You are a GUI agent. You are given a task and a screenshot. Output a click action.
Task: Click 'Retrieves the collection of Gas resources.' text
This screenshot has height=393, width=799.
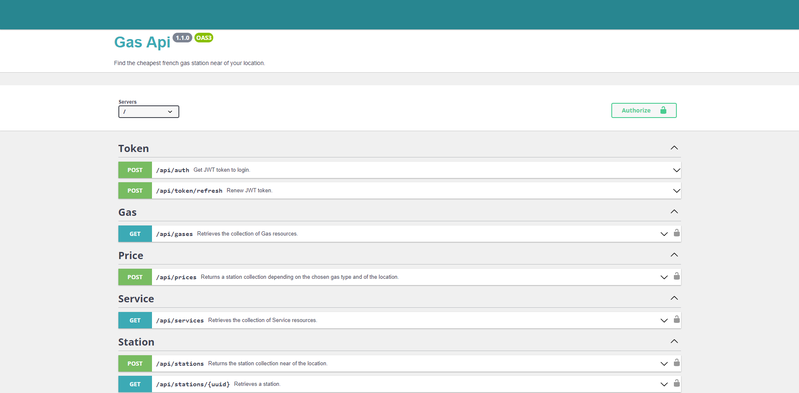[247, 234]
